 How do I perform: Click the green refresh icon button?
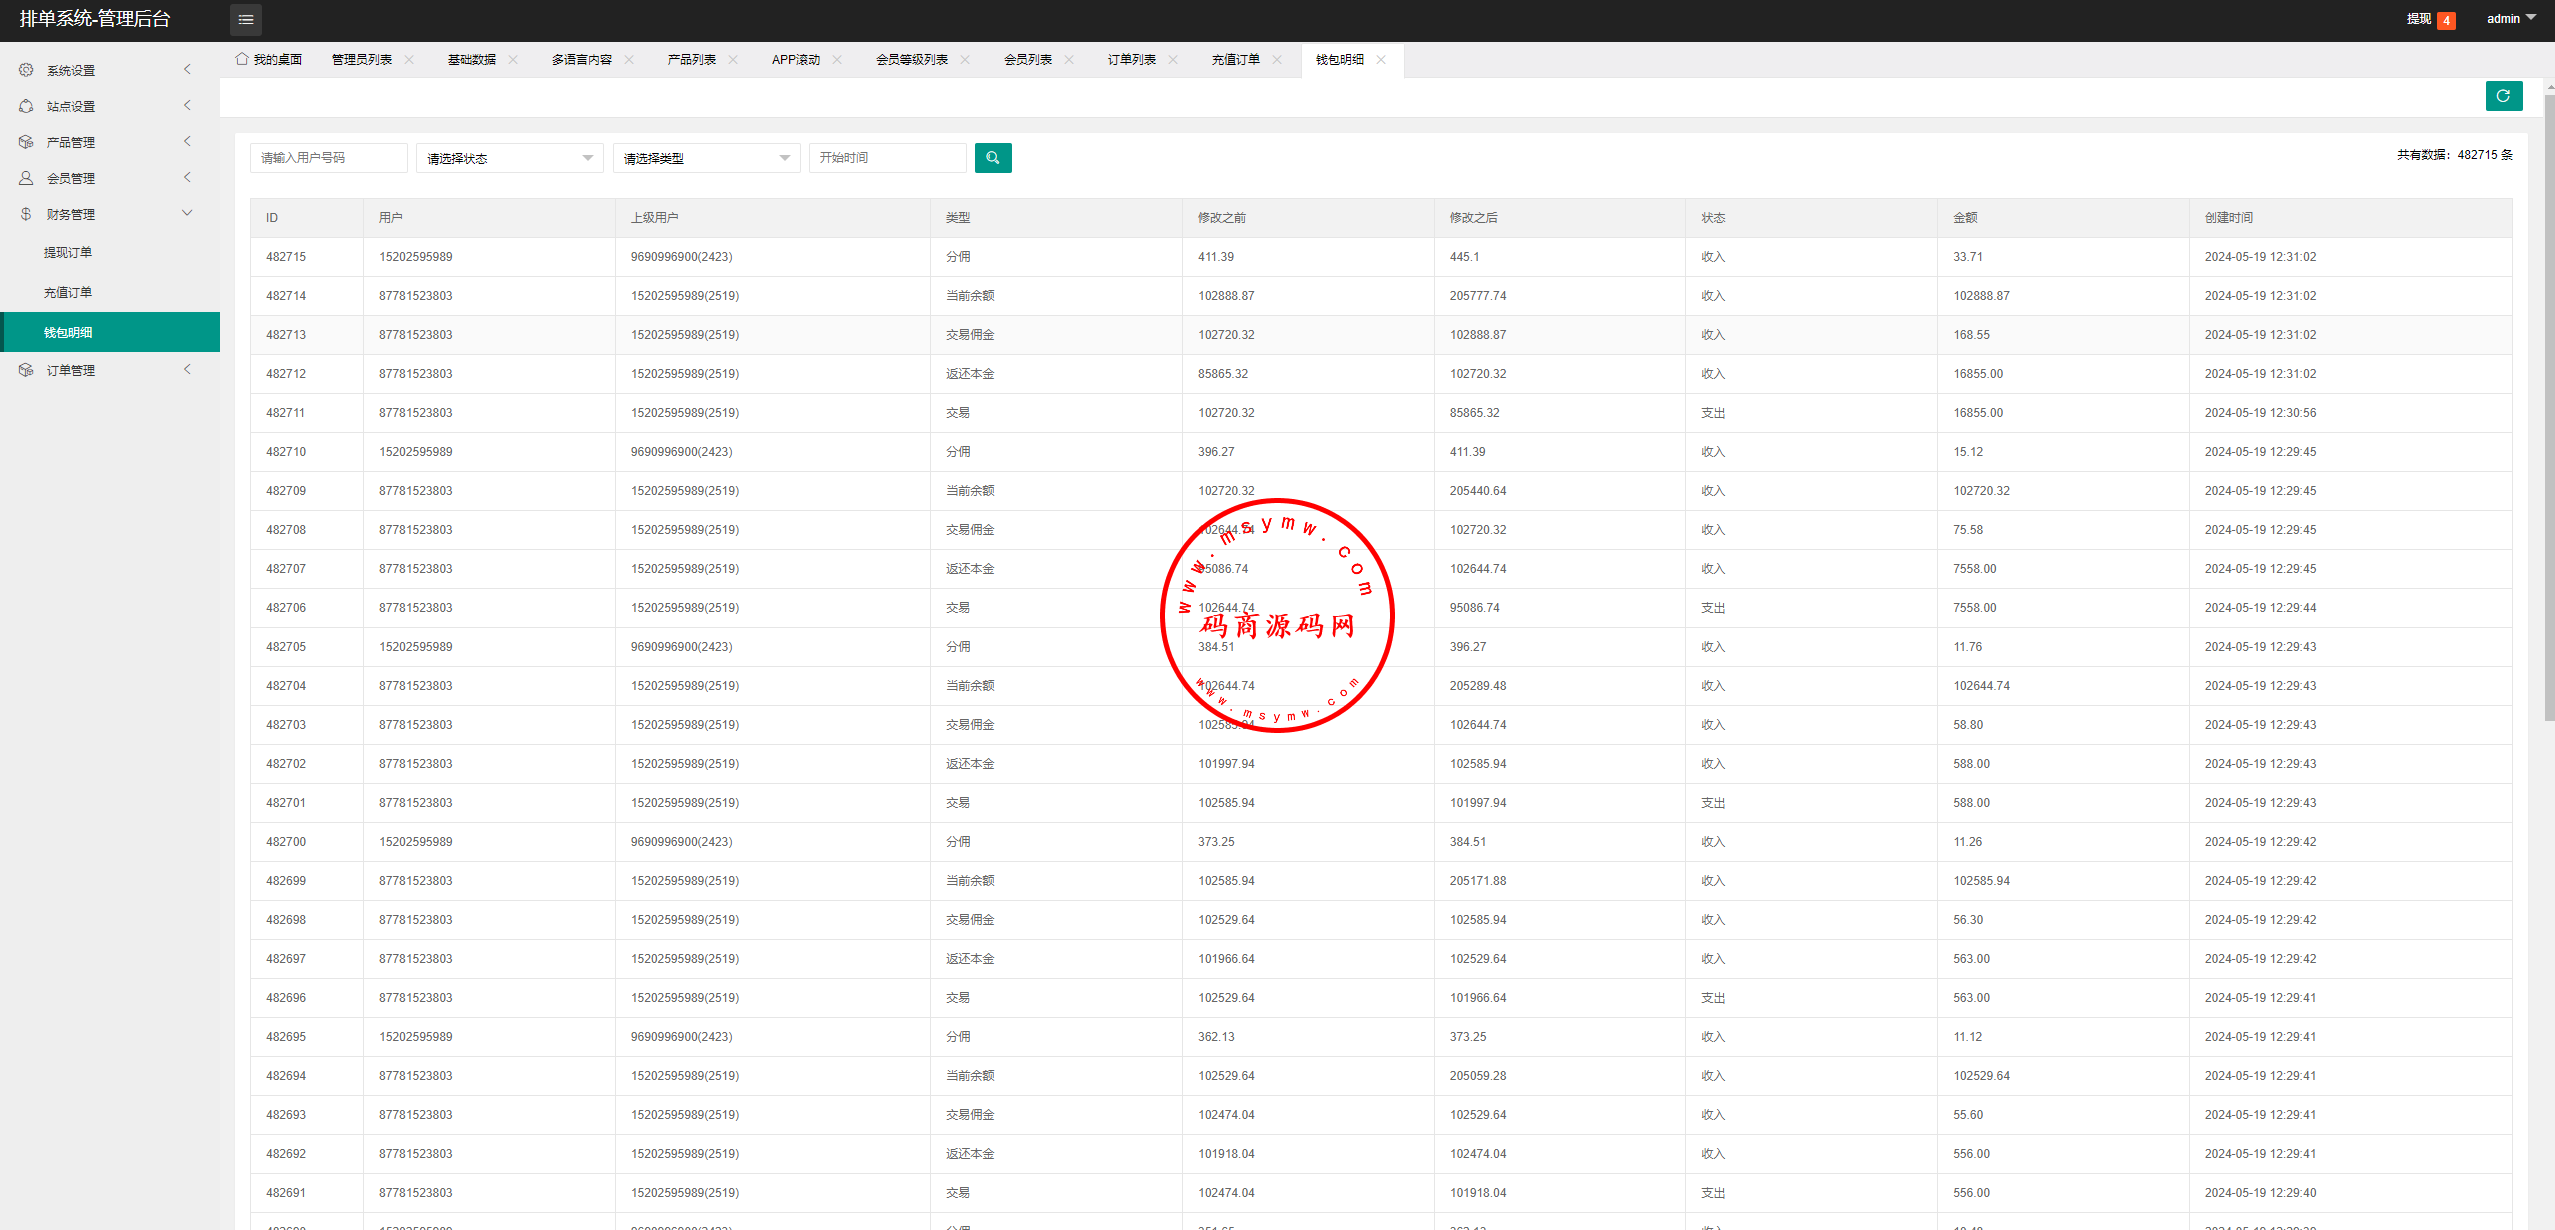pyautogui.click(x=2504, y=96)
